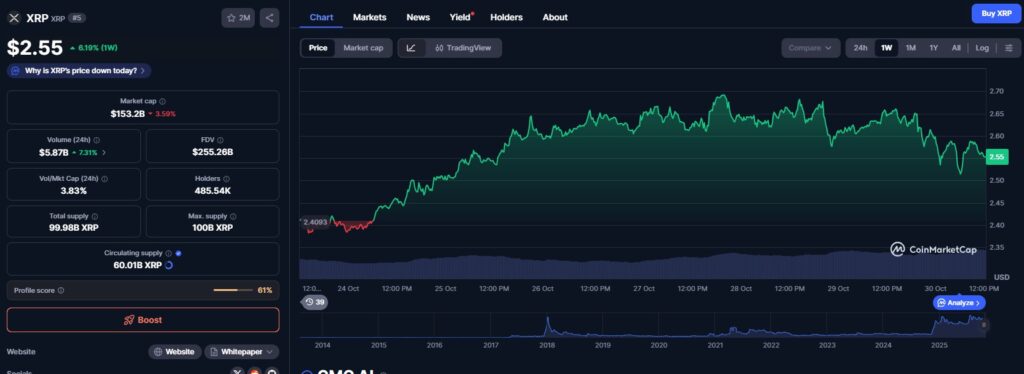This screenshot has height=374, width=1024.
Task: Open Vol/Mkt Cap (24h) info icon
Action: pos(104,178)
